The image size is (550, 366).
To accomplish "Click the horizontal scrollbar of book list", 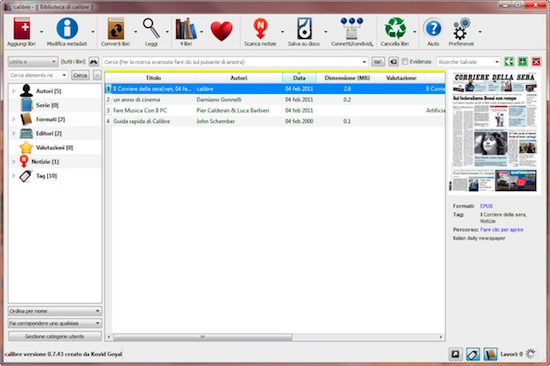I will [202, 337].
